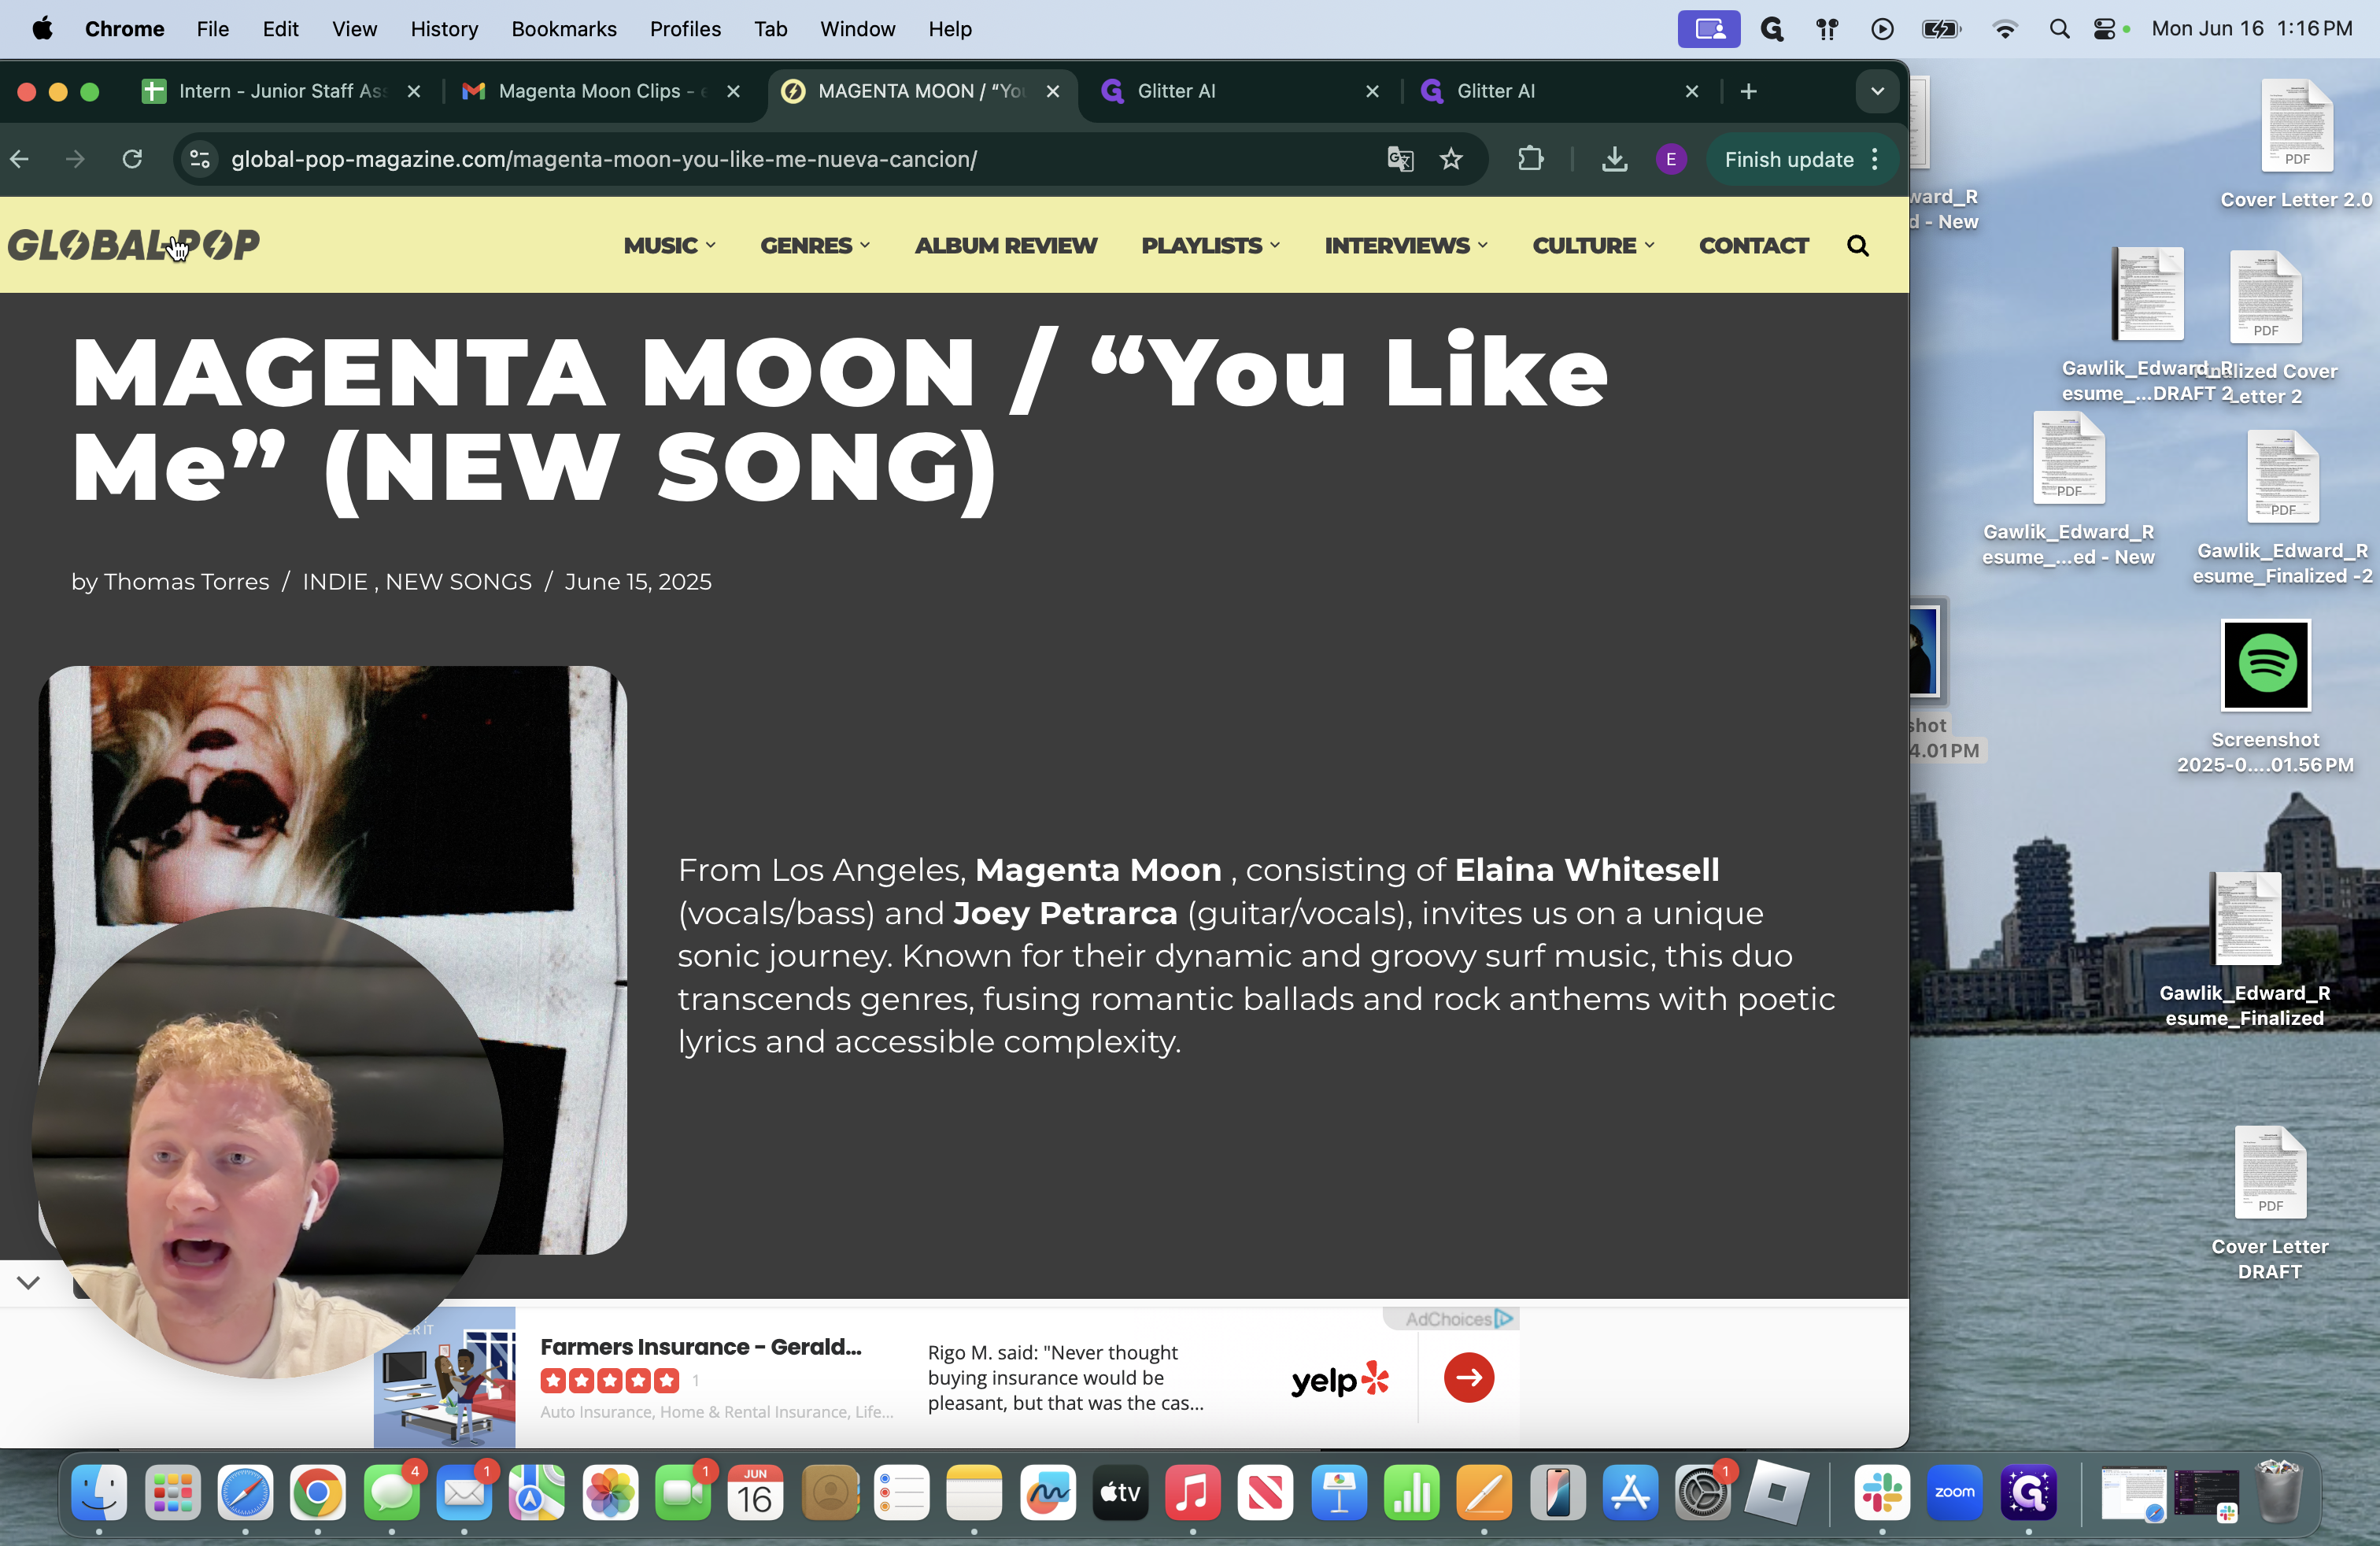Click the Finish update button
Image resolution: width=2380 pixels, height=1546 pixels.
click(x=1789, y=159)
